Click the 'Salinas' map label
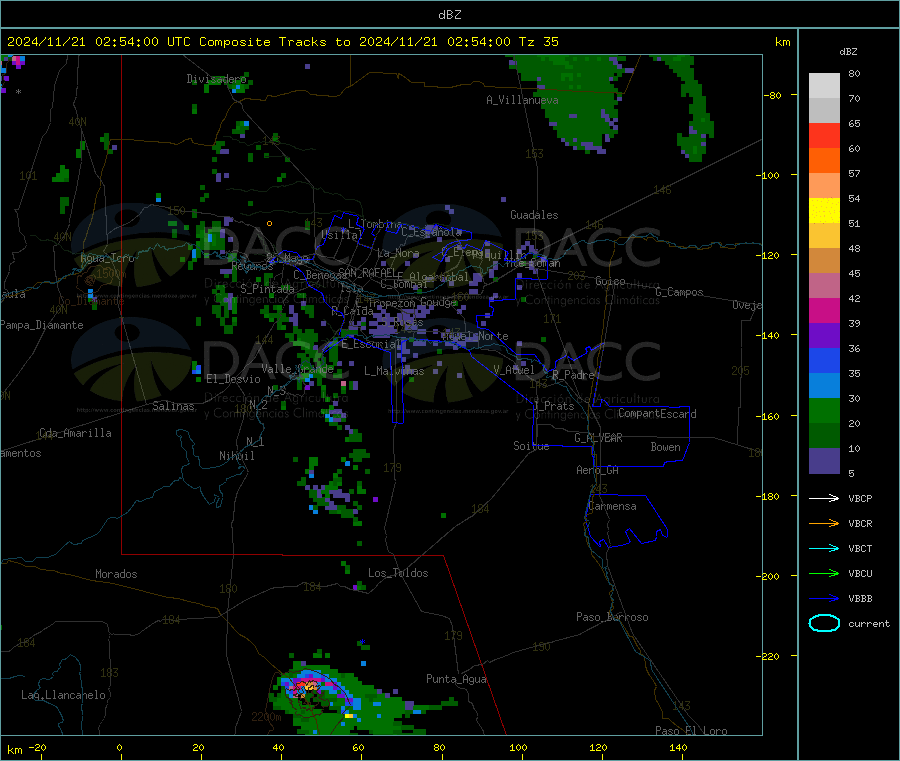Image resolution: width=900 pixels, height=761 pixels. (173, 406)
